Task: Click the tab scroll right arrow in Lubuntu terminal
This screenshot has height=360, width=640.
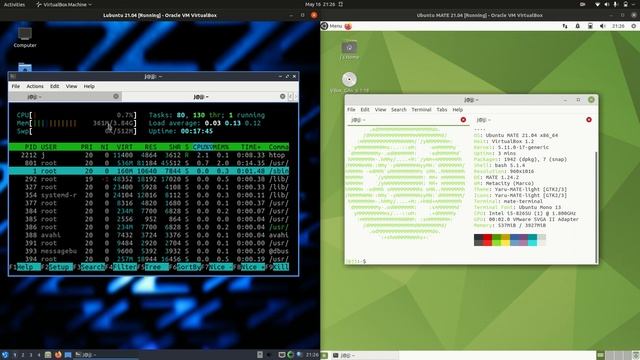Action: click(x=296, y=97)
